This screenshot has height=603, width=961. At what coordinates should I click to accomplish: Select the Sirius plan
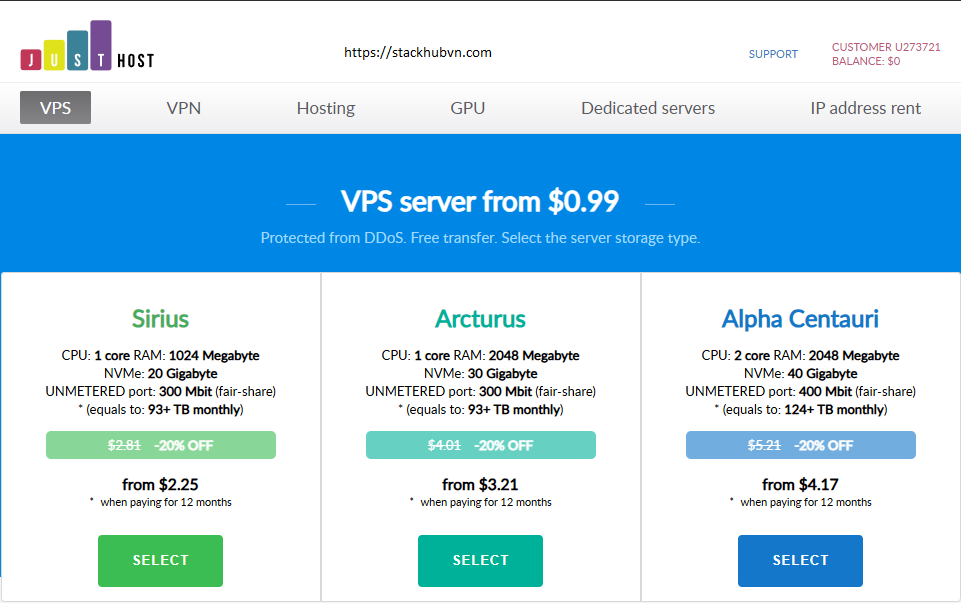click(x=161, y=561)
